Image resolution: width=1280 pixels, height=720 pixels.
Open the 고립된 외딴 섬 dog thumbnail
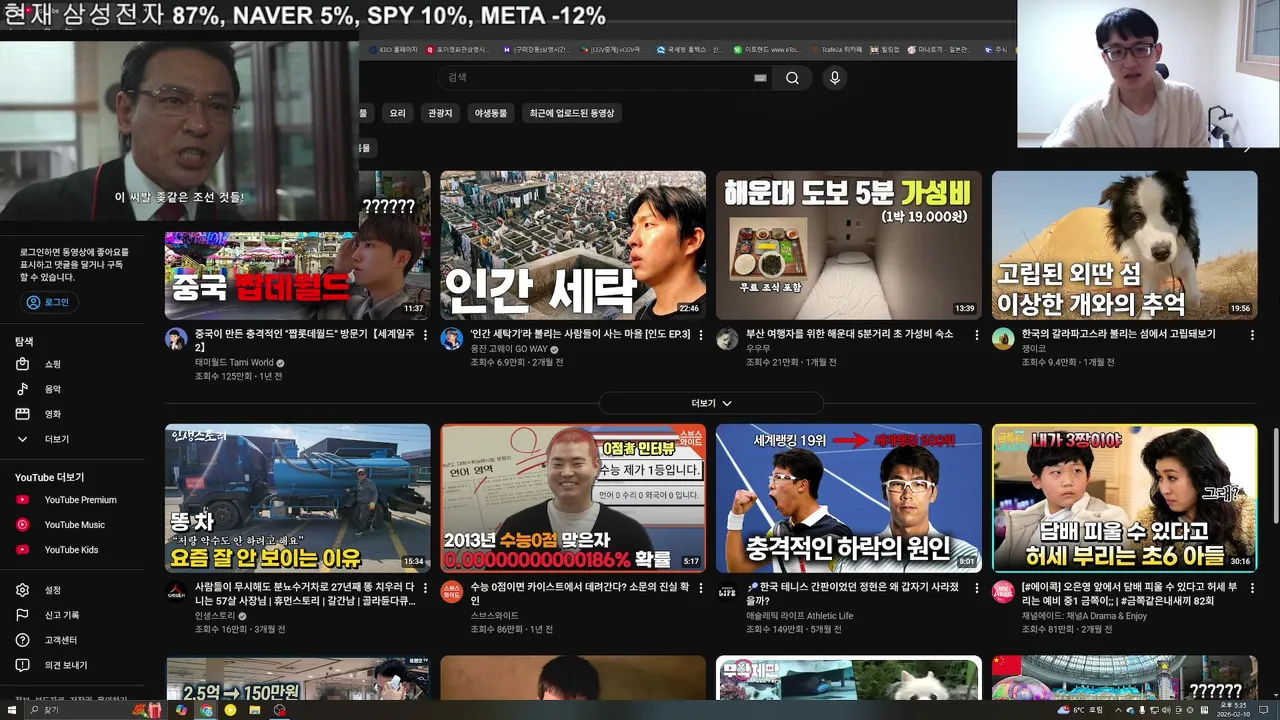pos(1125,245)
